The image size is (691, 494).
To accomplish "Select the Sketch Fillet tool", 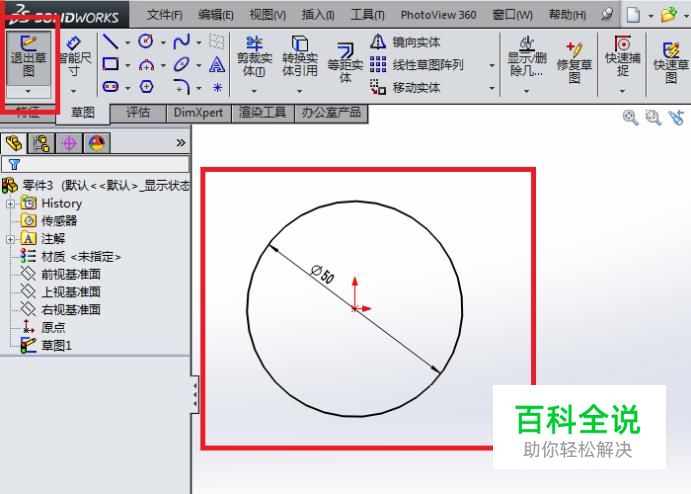I will [x=182, y=87].
